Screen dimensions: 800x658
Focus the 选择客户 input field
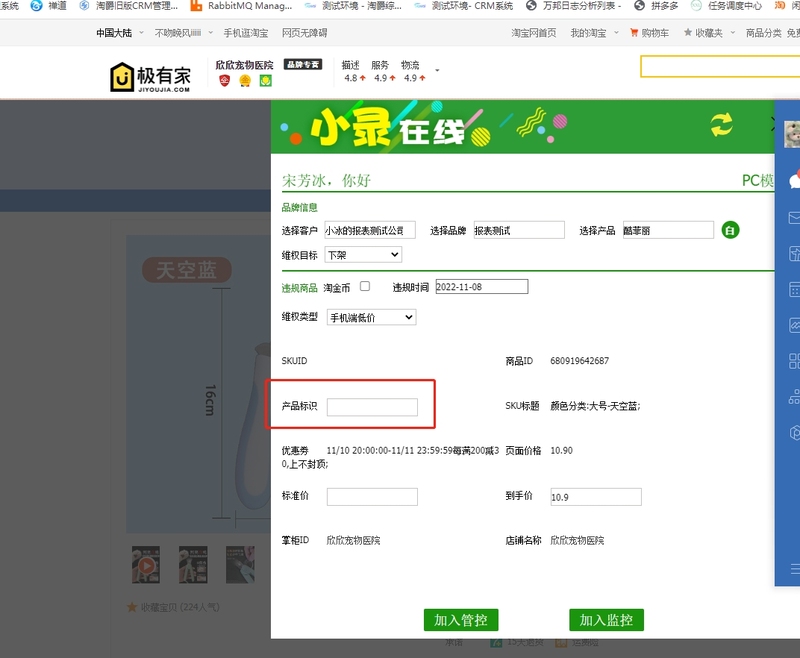pos(370,230)
